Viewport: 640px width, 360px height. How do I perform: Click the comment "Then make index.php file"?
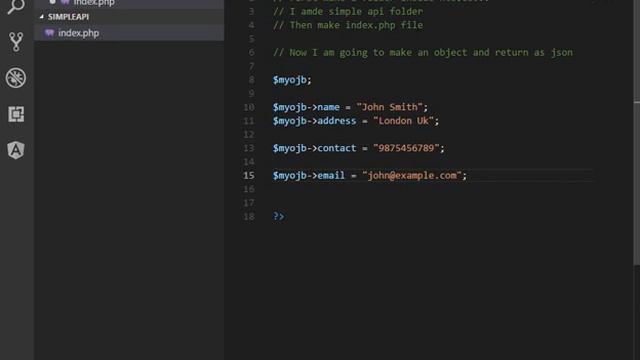348,25
